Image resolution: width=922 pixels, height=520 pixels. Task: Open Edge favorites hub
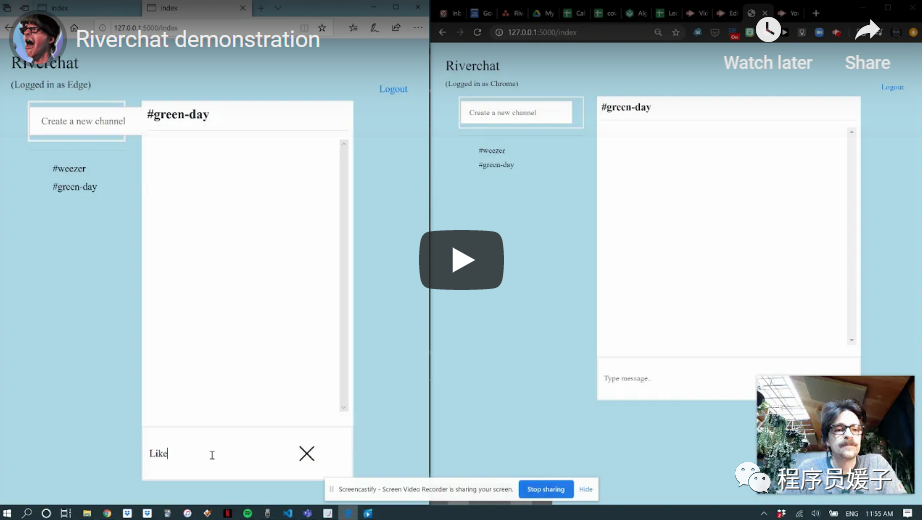(x=353, y=28)
